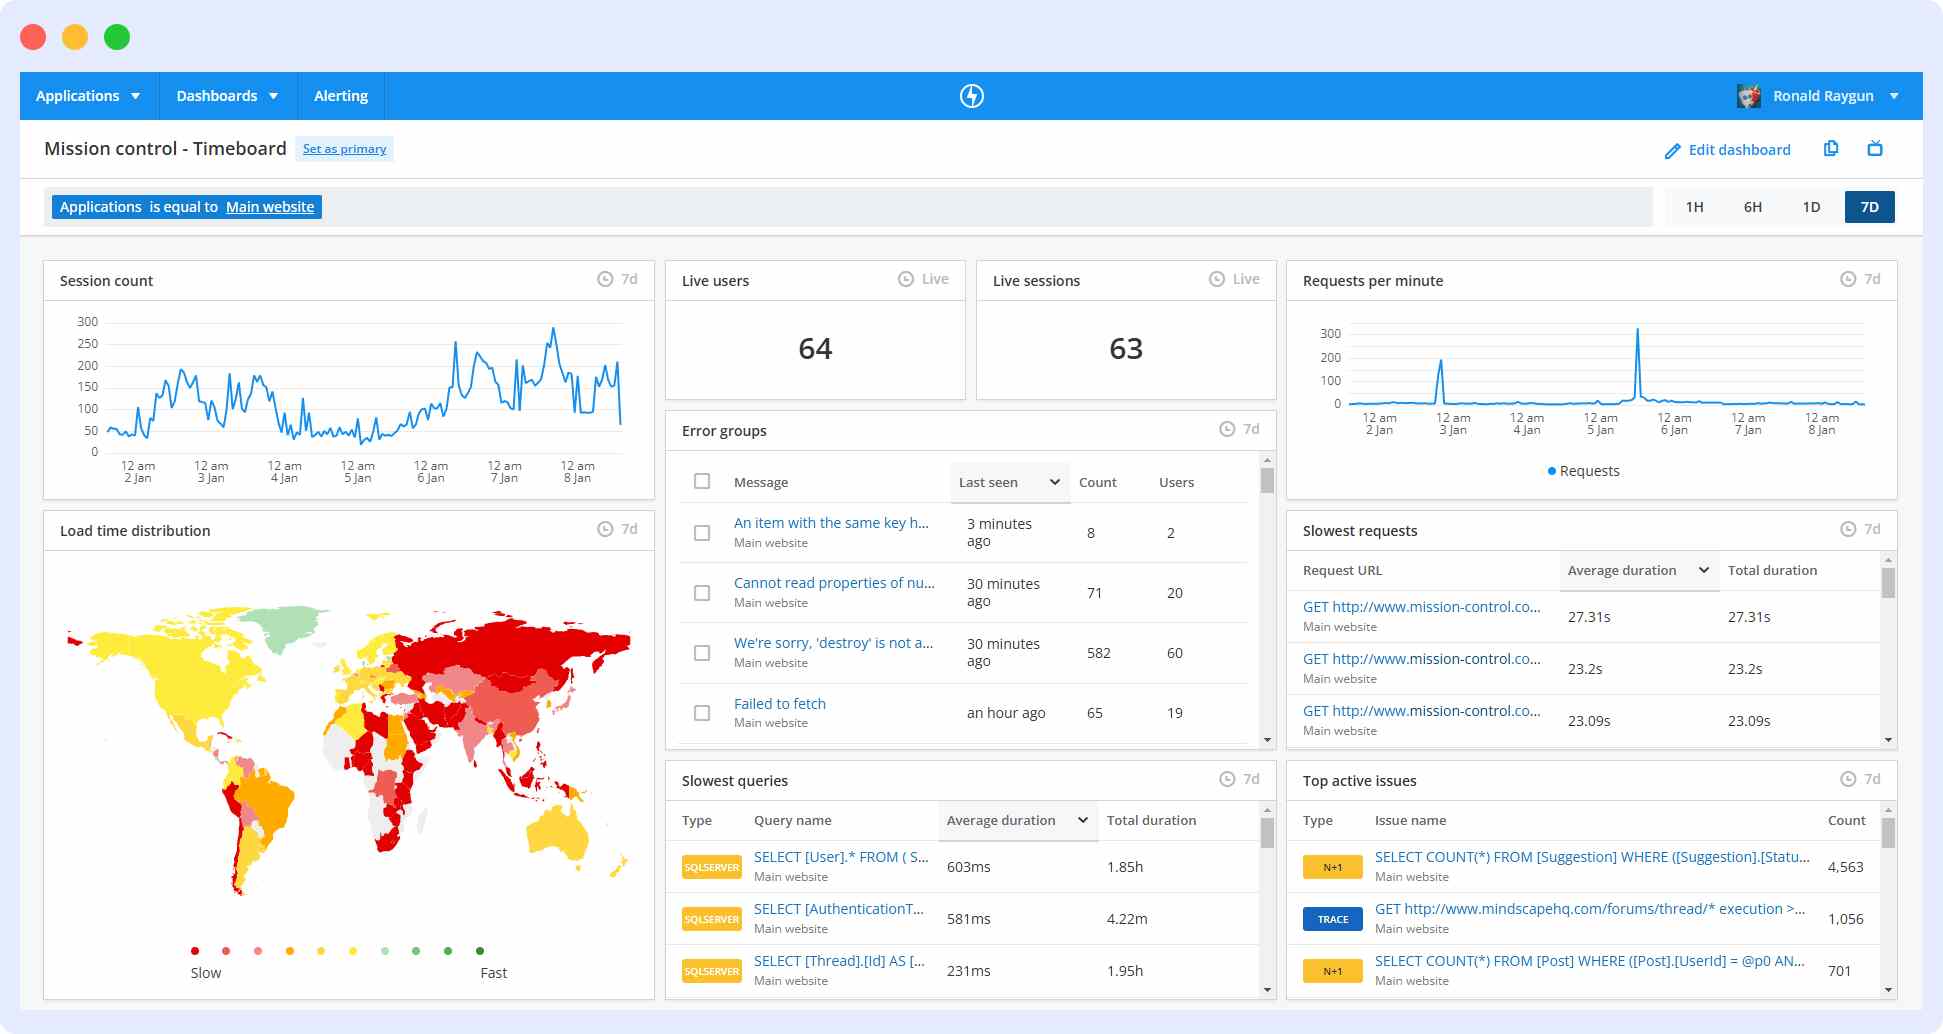Click Ronald Raygun's avatar image
Screen dimensions: 1943x1034
click(x=1748, y=95)
